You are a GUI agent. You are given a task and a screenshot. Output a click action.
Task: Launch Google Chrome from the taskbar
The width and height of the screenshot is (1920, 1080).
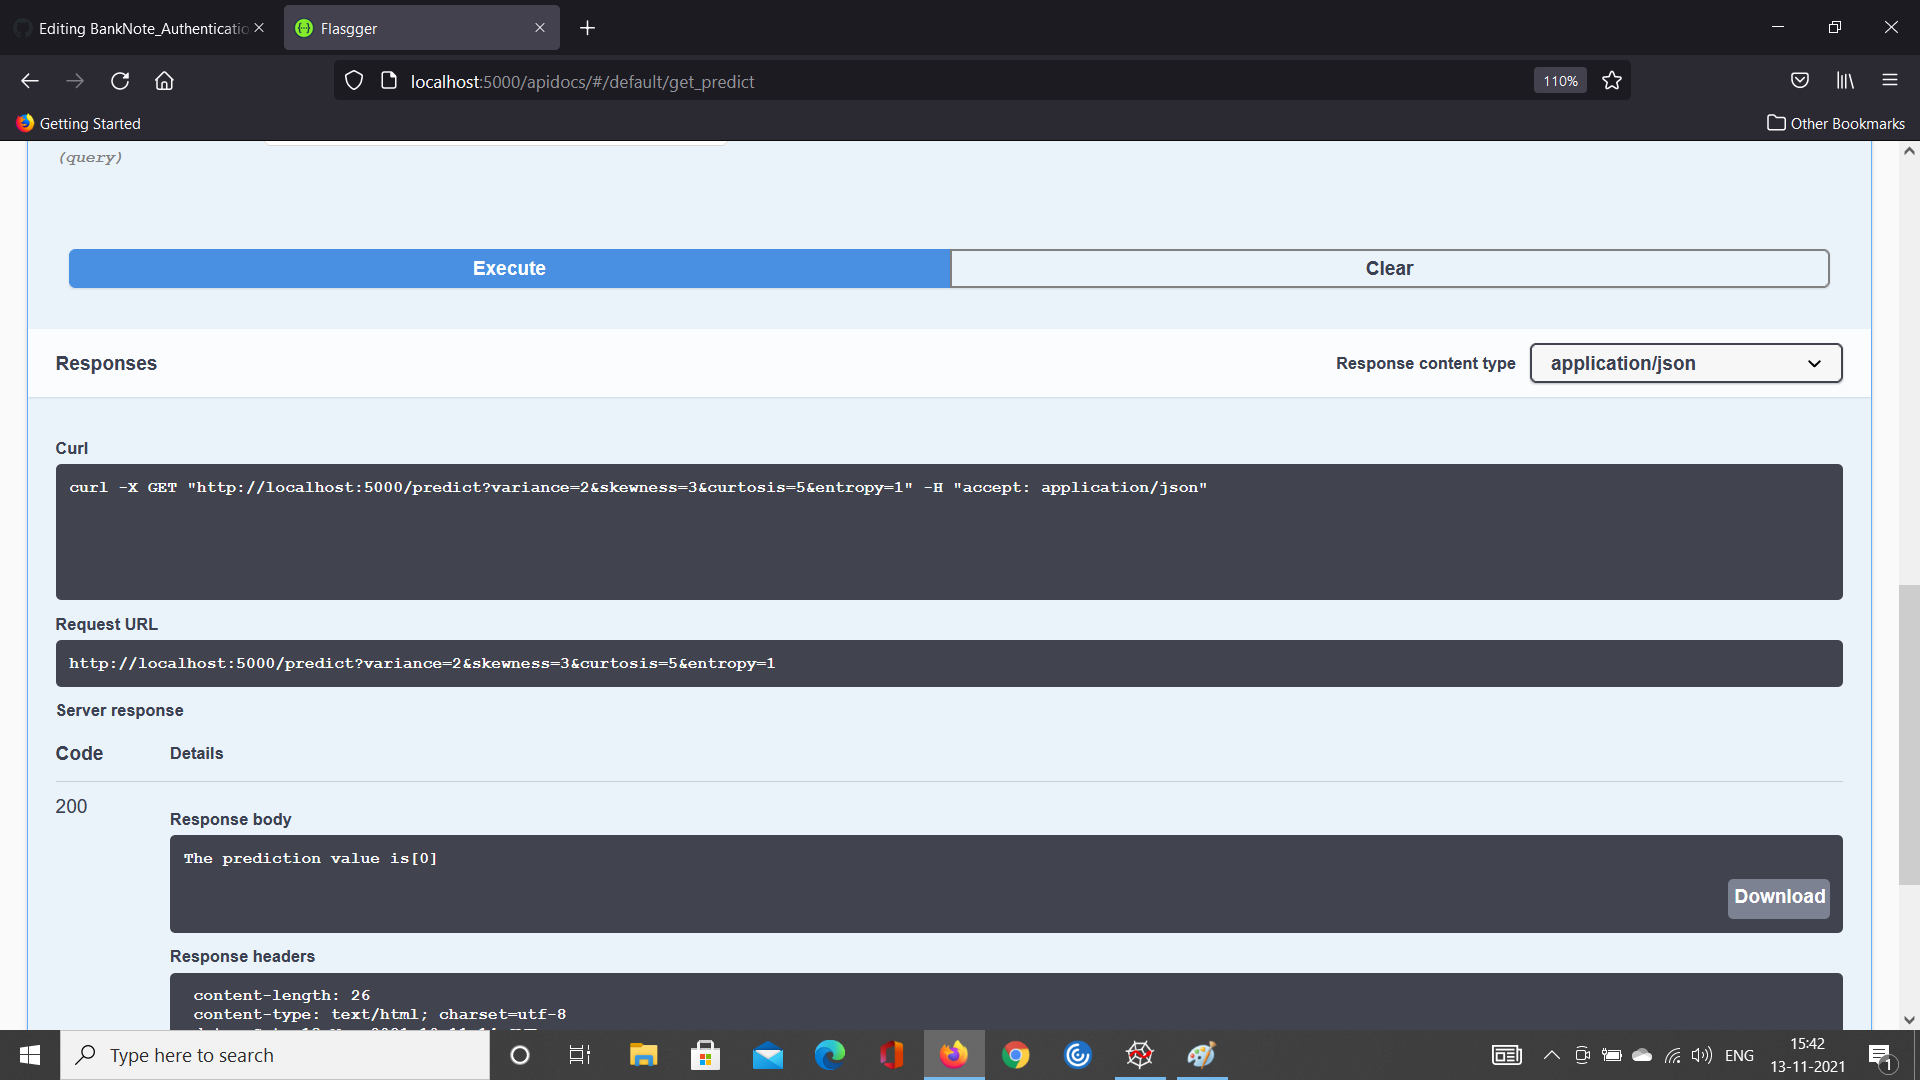[1017, 1055]
